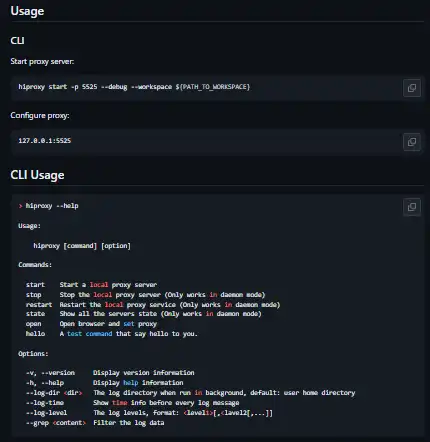Click the 'Usage:' label in help output
430x442 pixels.
point(29,226)
